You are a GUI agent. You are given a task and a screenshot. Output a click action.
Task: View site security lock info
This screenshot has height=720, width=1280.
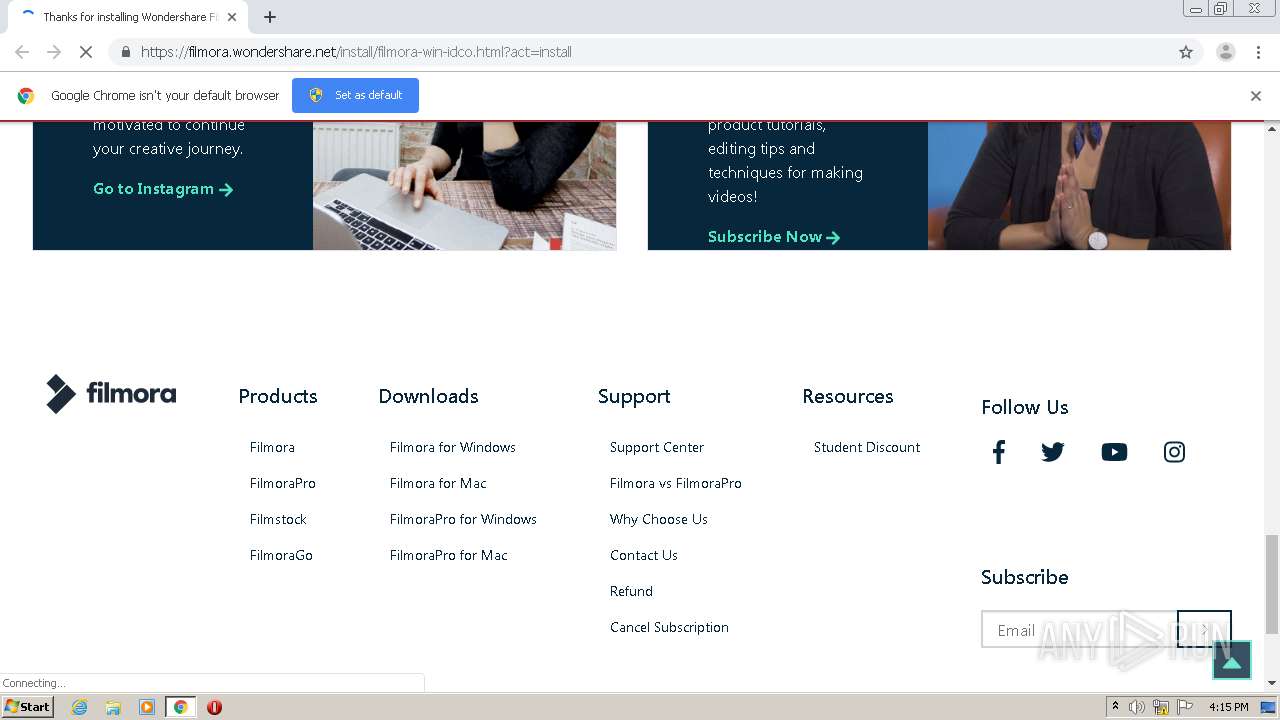point(125,52)
